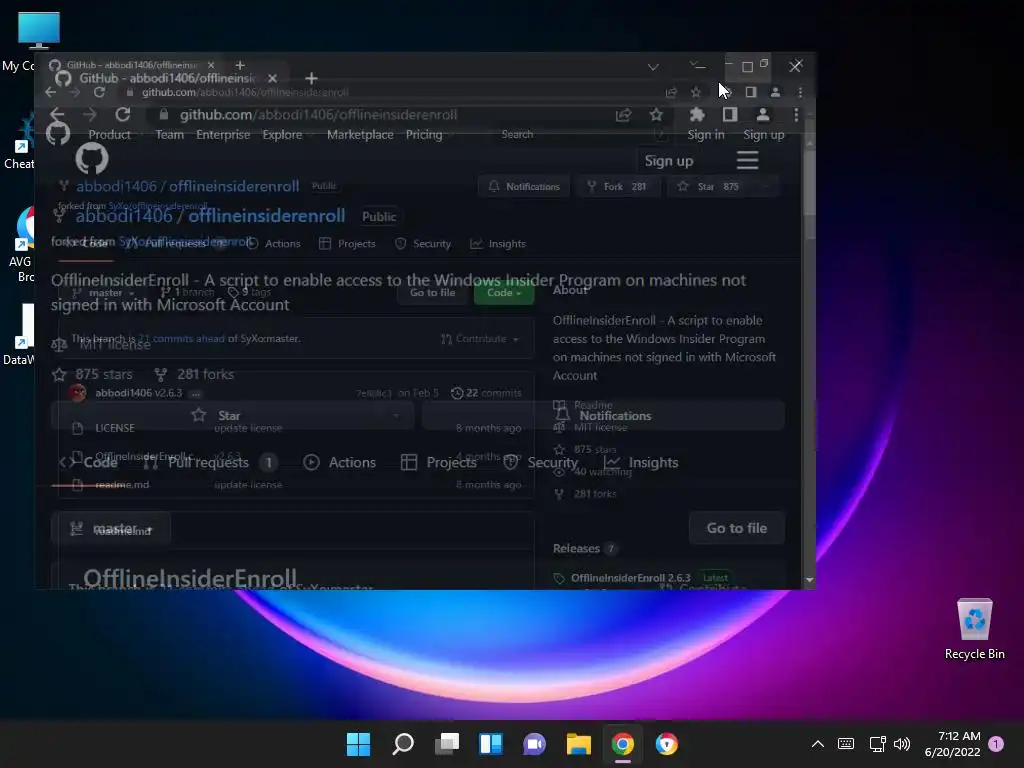Open File Explorer from the taskbar
This screenshot has height=768, width=1024.
click(x=579, y=744)
